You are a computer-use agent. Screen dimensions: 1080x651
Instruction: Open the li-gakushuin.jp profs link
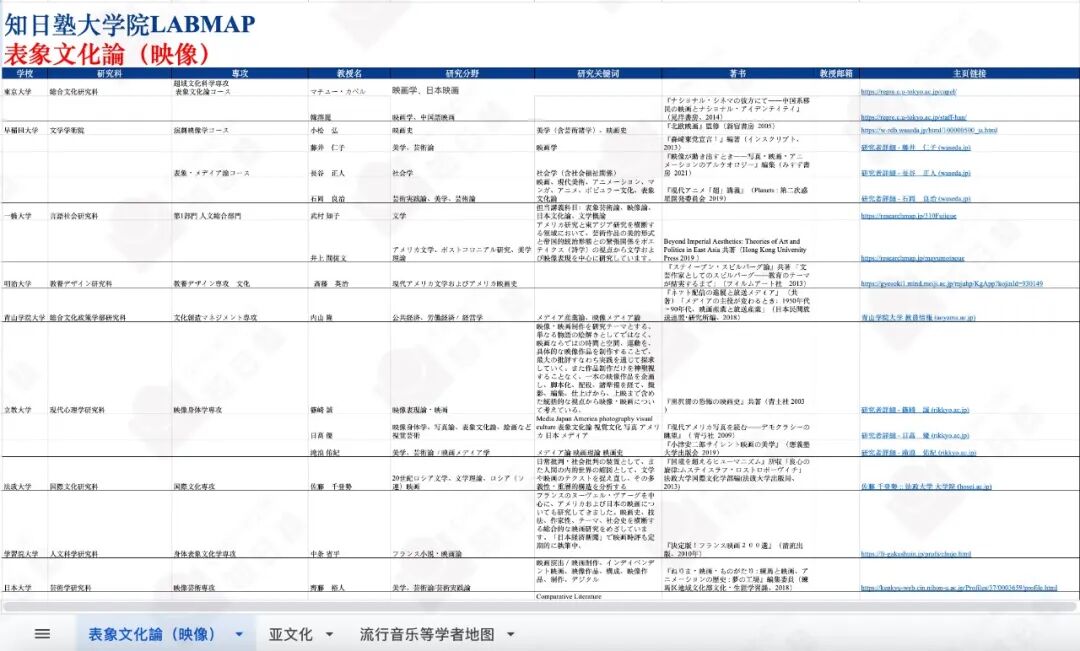pyautogui.click(x=916, y=553)
